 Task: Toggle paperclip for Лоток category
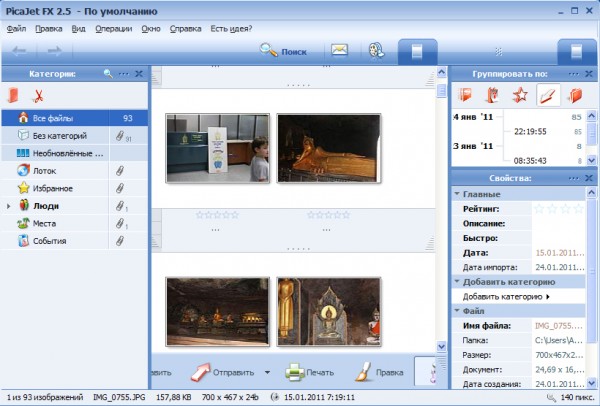[x=118, y=171]
